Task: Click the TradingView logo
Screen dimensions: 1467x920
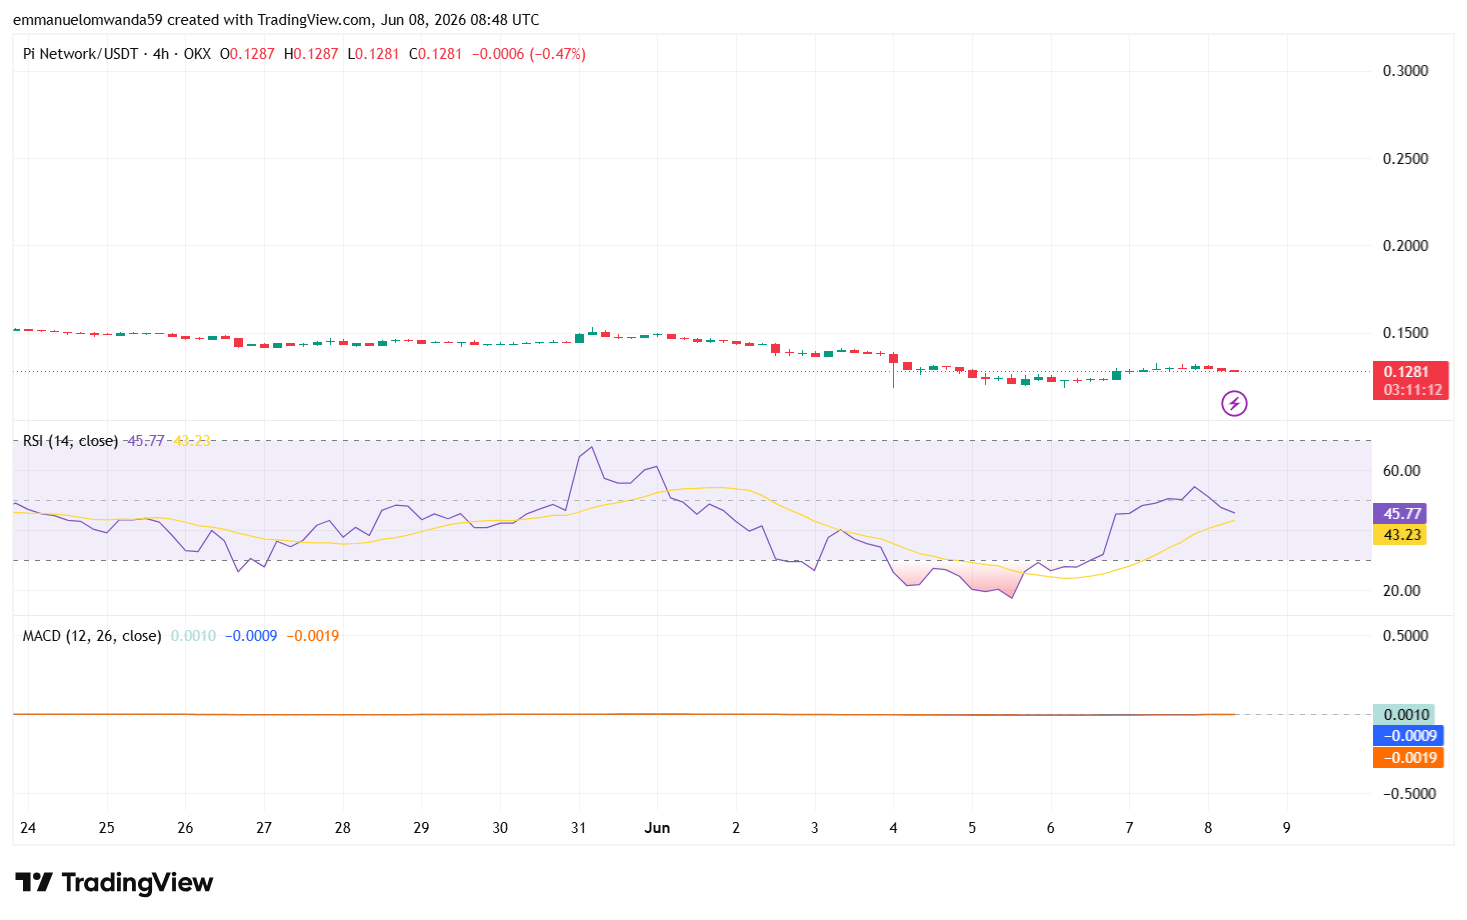Action: [114, 883]
